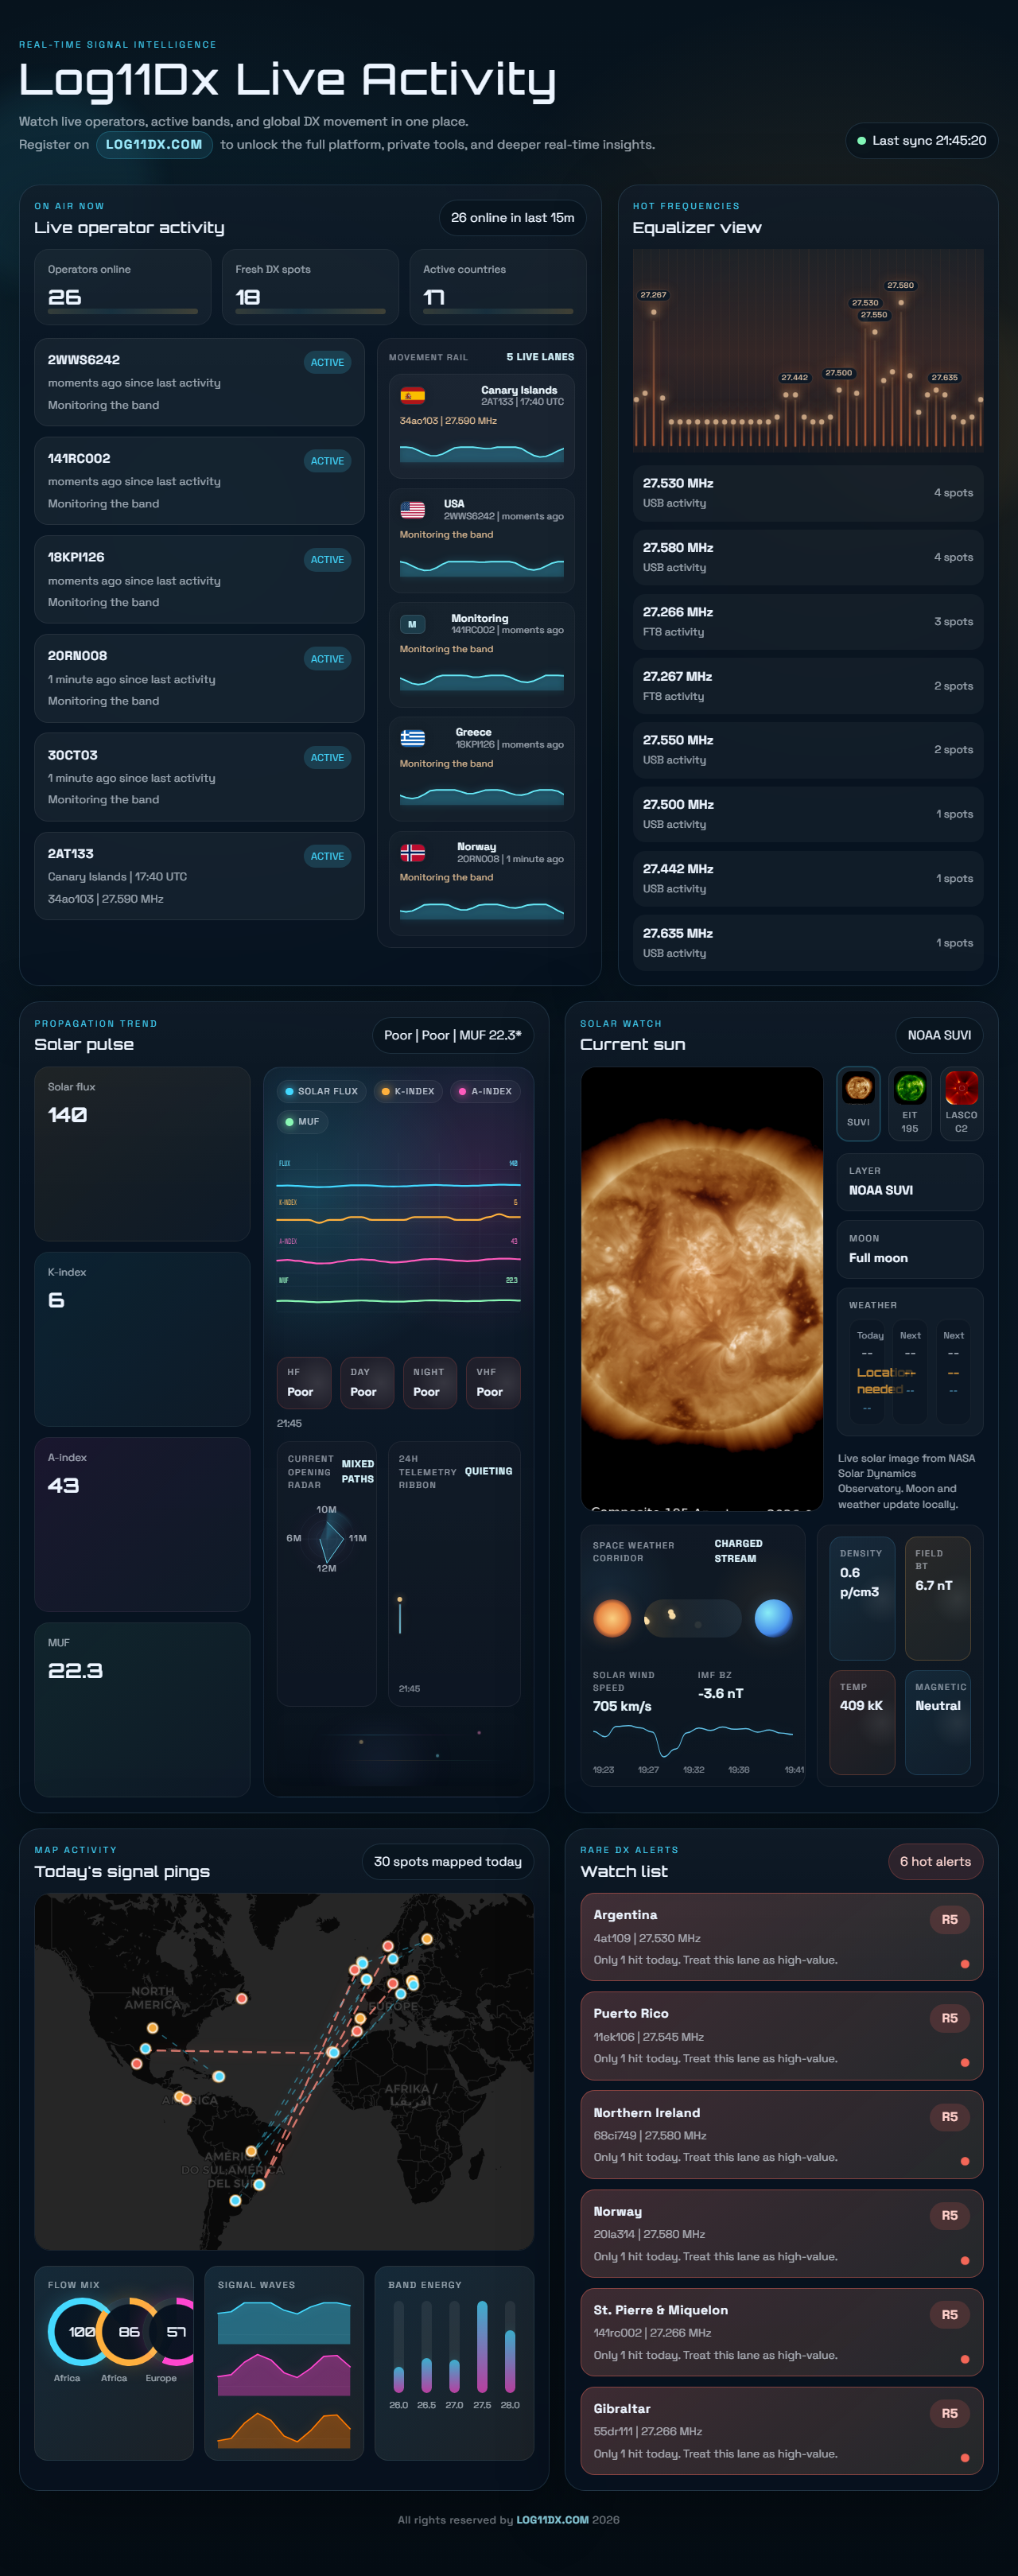Image resolution: width=1018 pixels, height=2576 pixels.
Task: Click ACTIVE badge for 141RC002
Action: 327,461
